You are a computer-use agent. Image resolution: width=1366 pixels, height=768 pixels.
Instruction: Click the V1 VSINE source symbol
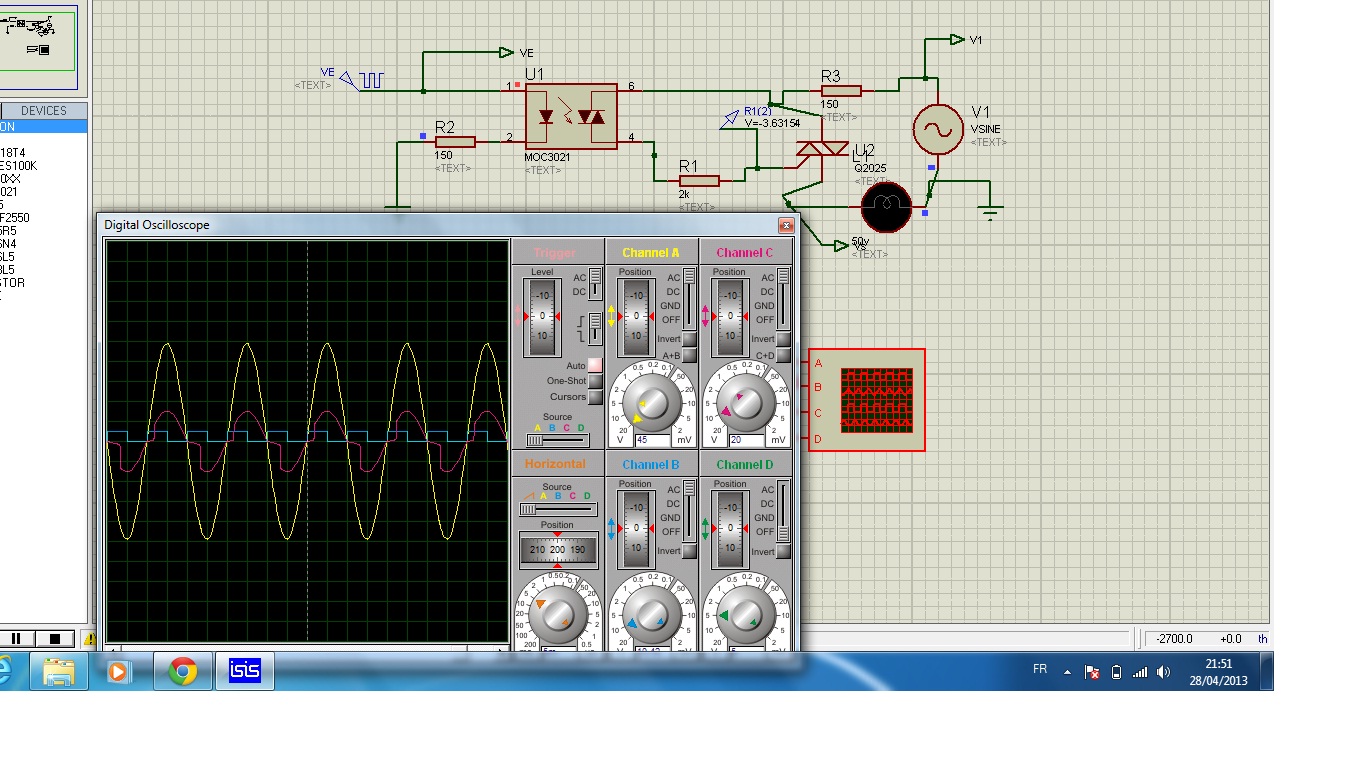(x=938, y=129)
